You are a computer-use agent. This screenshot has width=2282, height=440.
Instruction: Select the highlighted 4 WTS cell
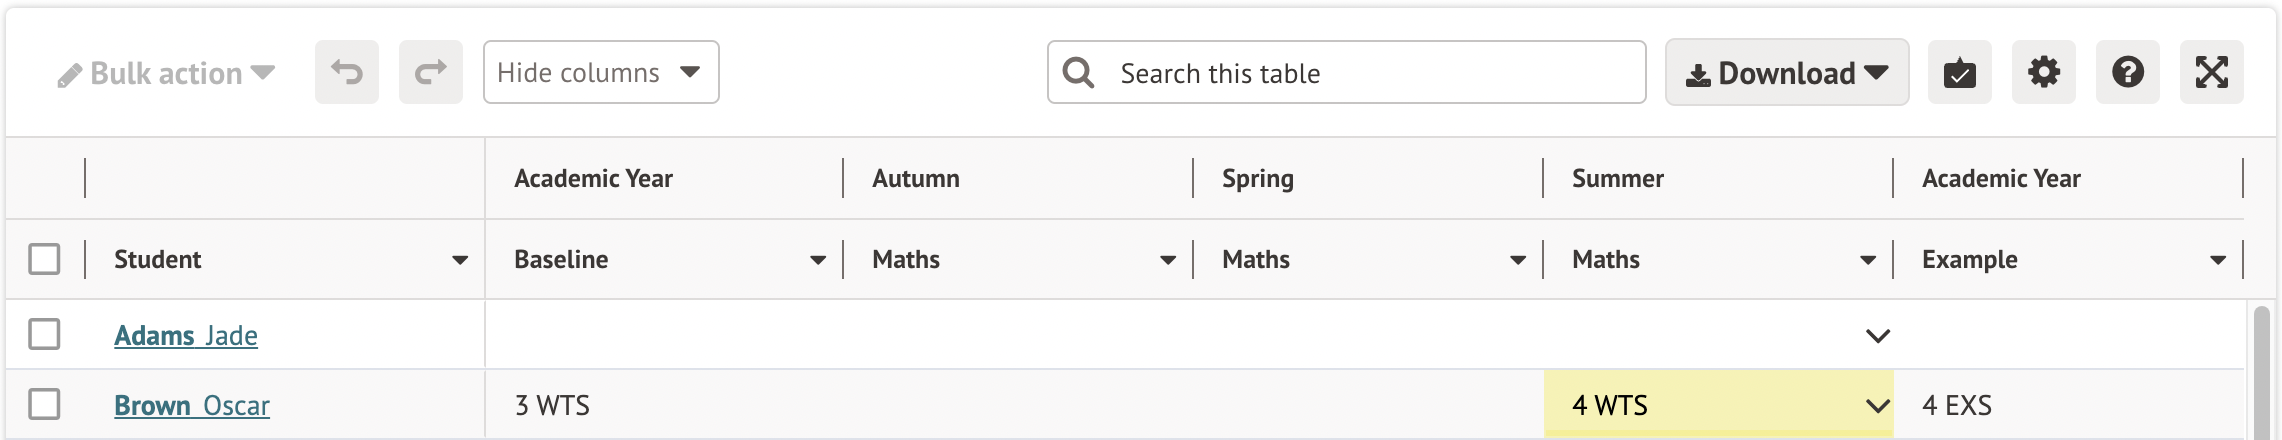(x=1700, y=405)
